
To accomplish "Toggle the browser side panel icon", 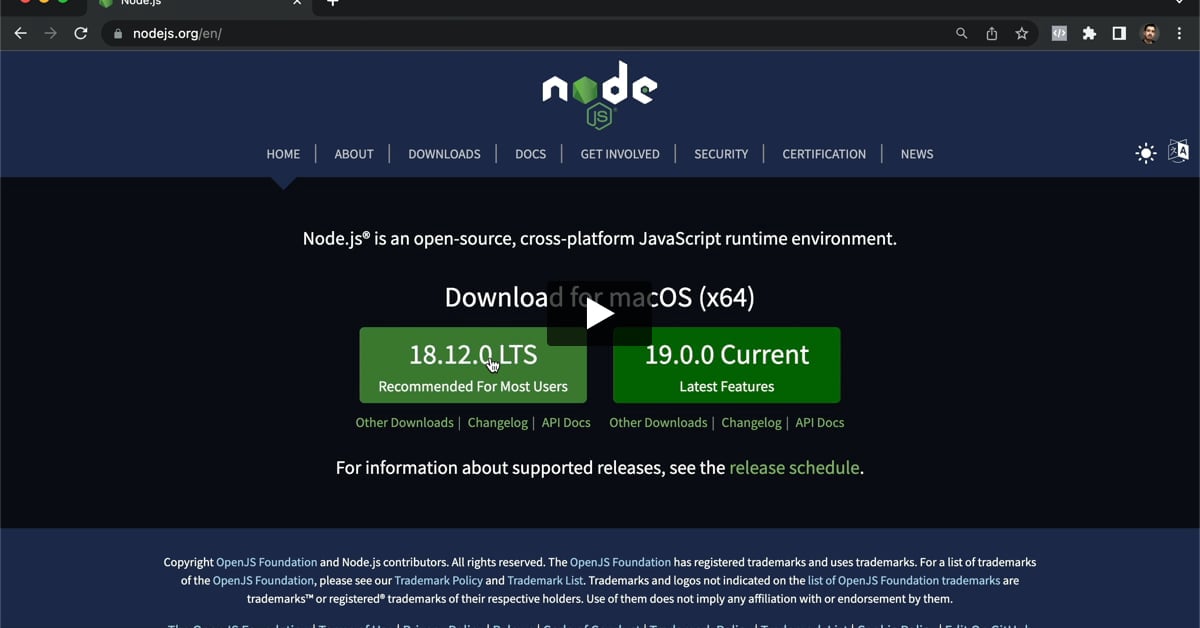I will [x=1119, y=33].
